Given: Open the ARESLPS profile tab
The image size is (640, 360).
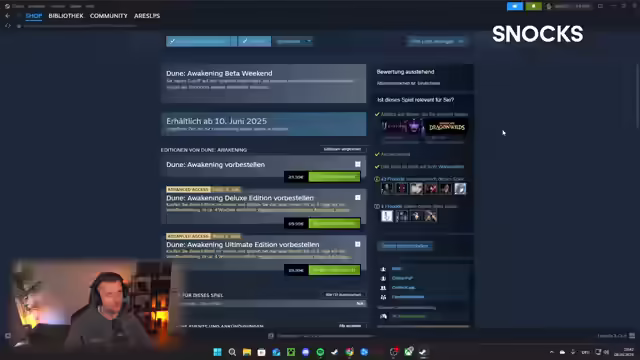Looking at the screenshot, I should point(147,16).
